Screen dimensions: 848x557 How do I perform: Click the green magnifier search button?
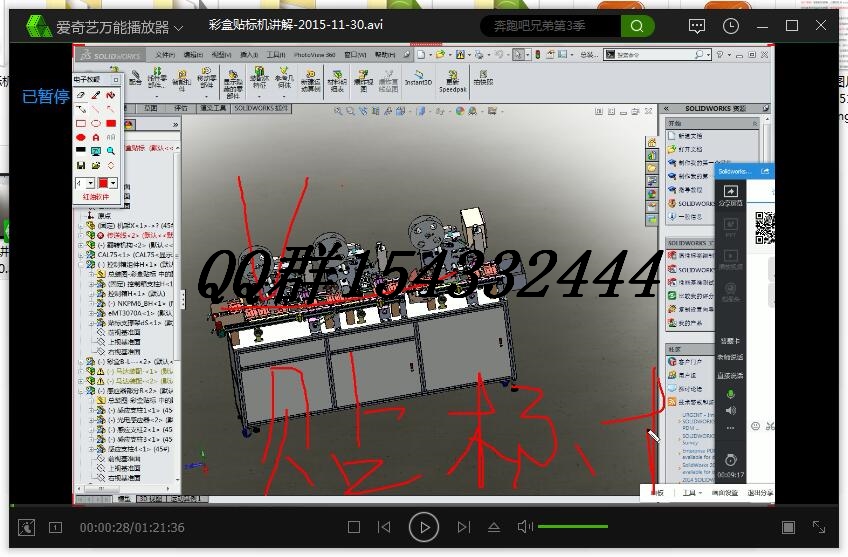(x=637, y=26)
